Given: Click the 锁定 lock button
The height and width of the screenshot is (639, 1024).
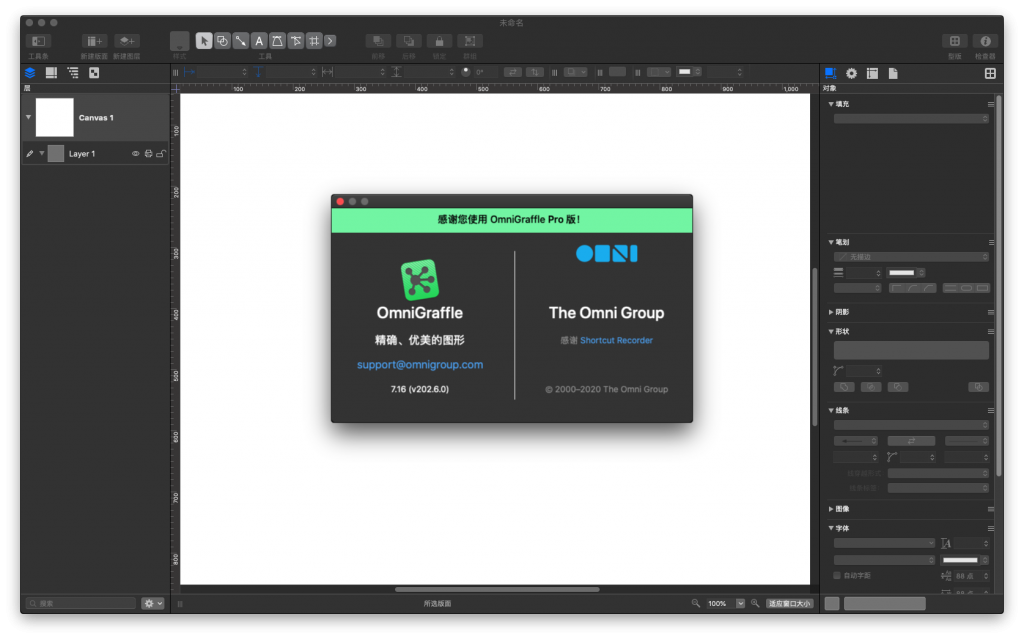Looking at the screenshot, I should point(440,41).
